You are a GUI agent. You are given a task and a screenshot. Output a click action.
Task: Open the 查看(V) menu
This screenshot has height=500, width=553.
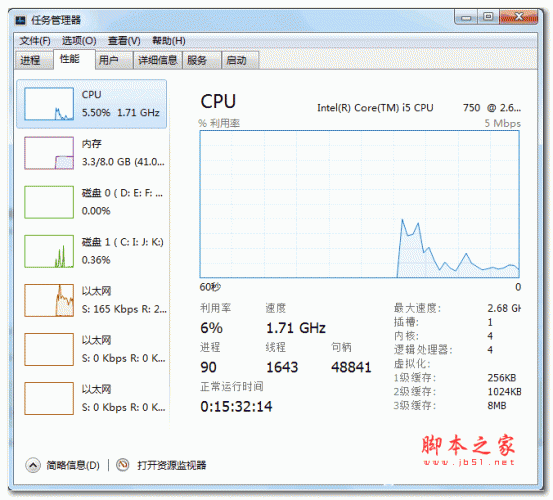(124, 41)
